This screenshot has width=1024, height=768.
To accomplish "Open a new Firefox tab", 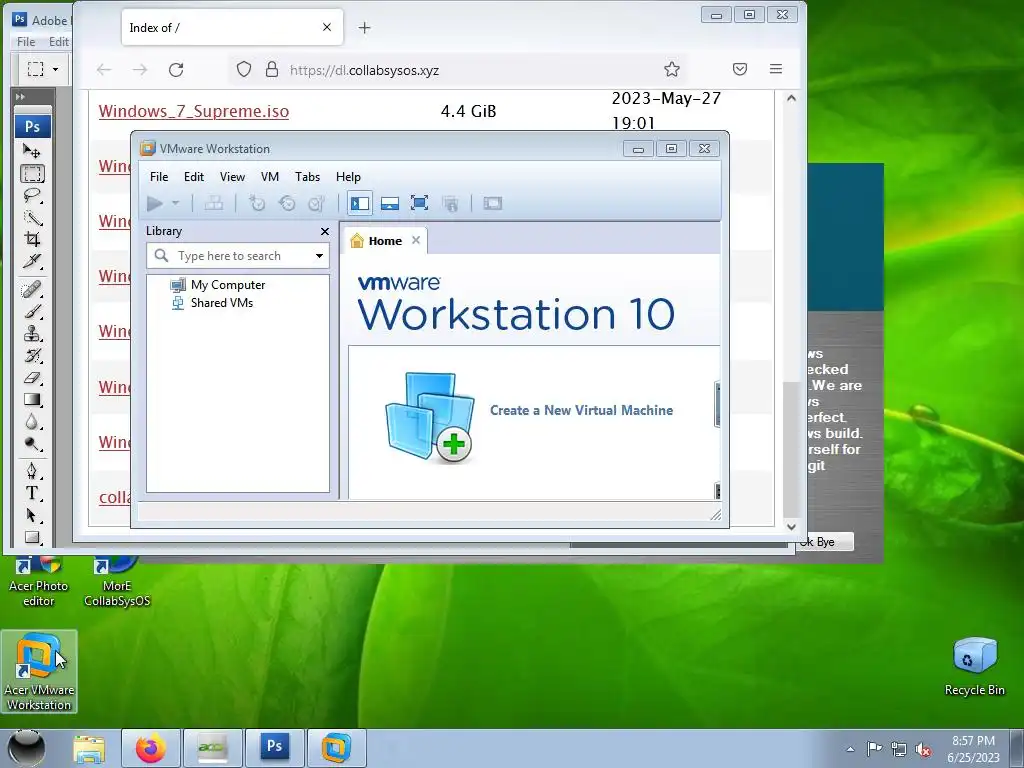I will pos(364,27).
